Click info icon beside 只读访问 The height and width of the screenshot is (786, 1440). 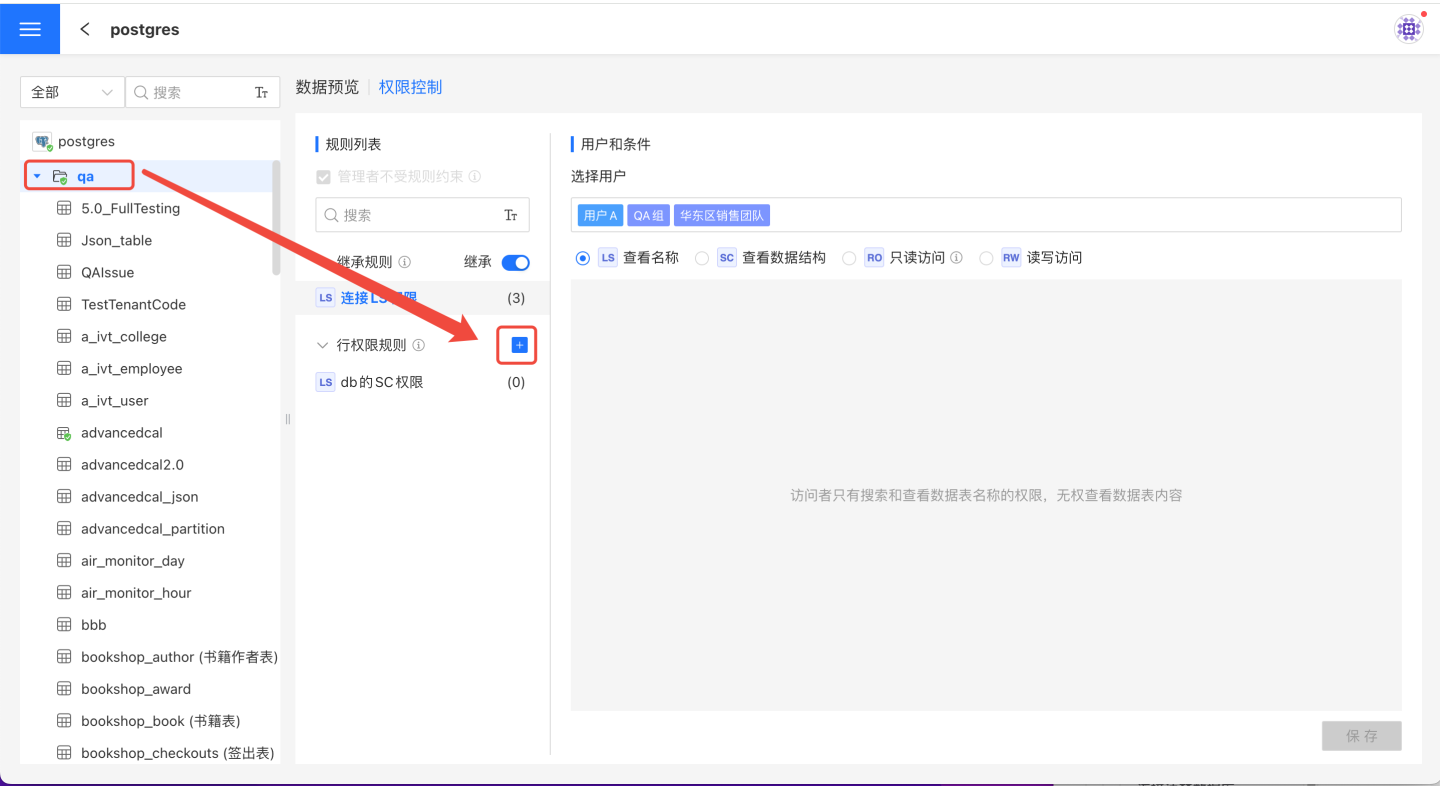956,258
